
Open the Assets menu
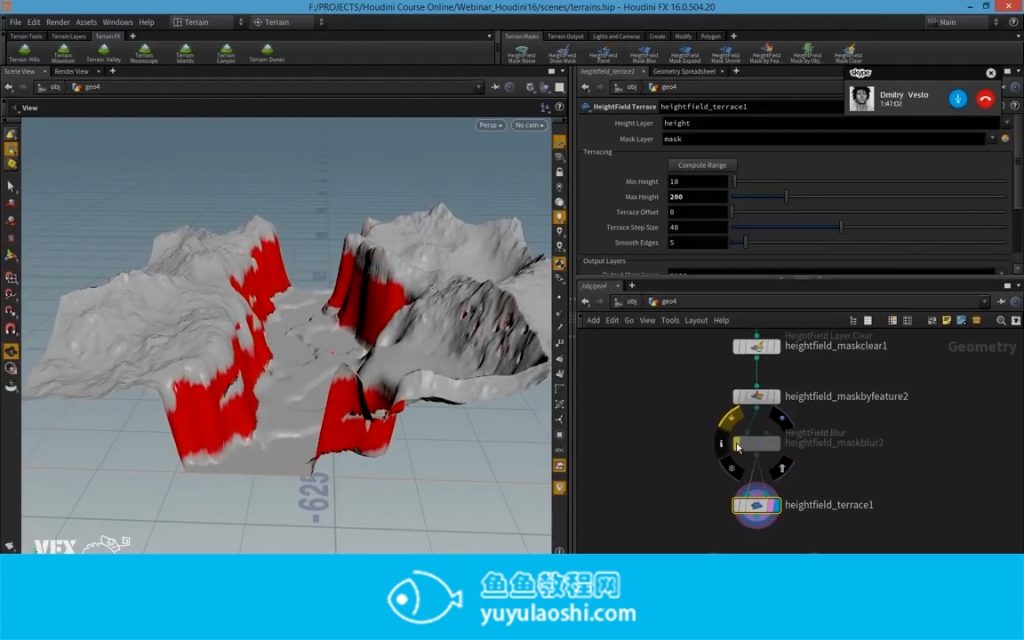(x=86, y=22)
